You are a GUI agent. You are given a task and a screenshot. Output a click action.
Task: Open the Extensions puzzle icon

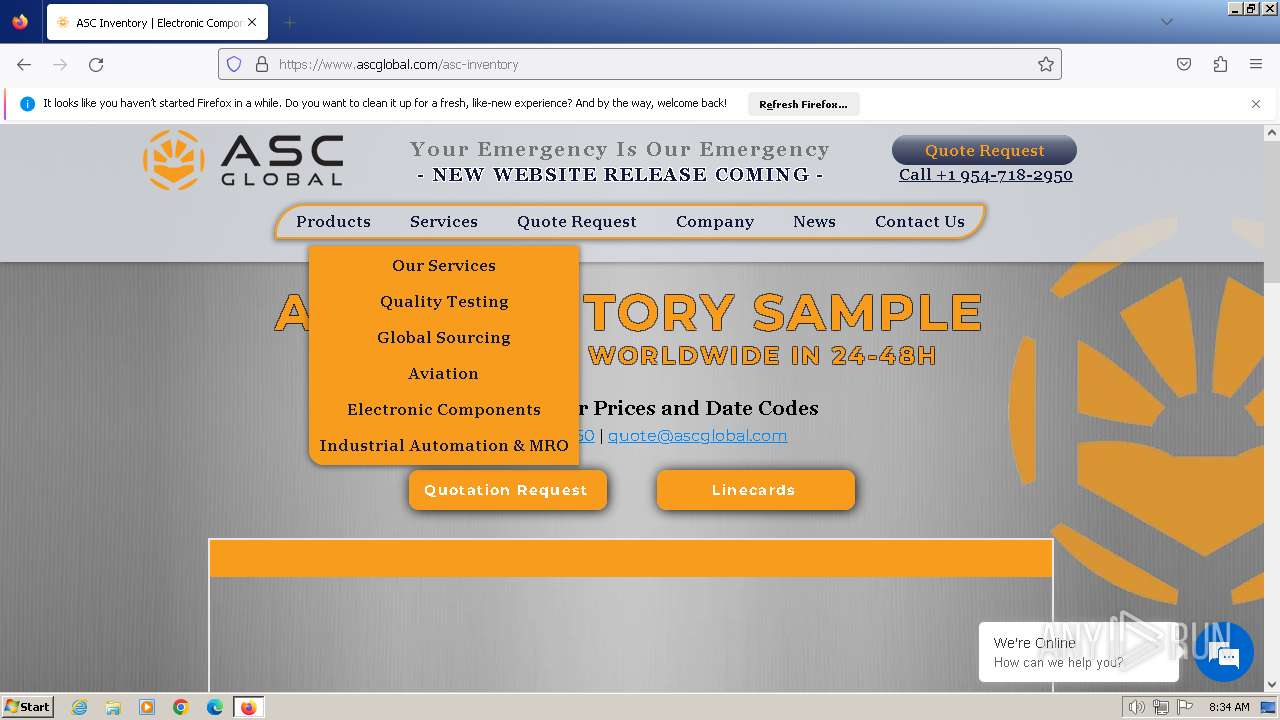click(1220, 64)
